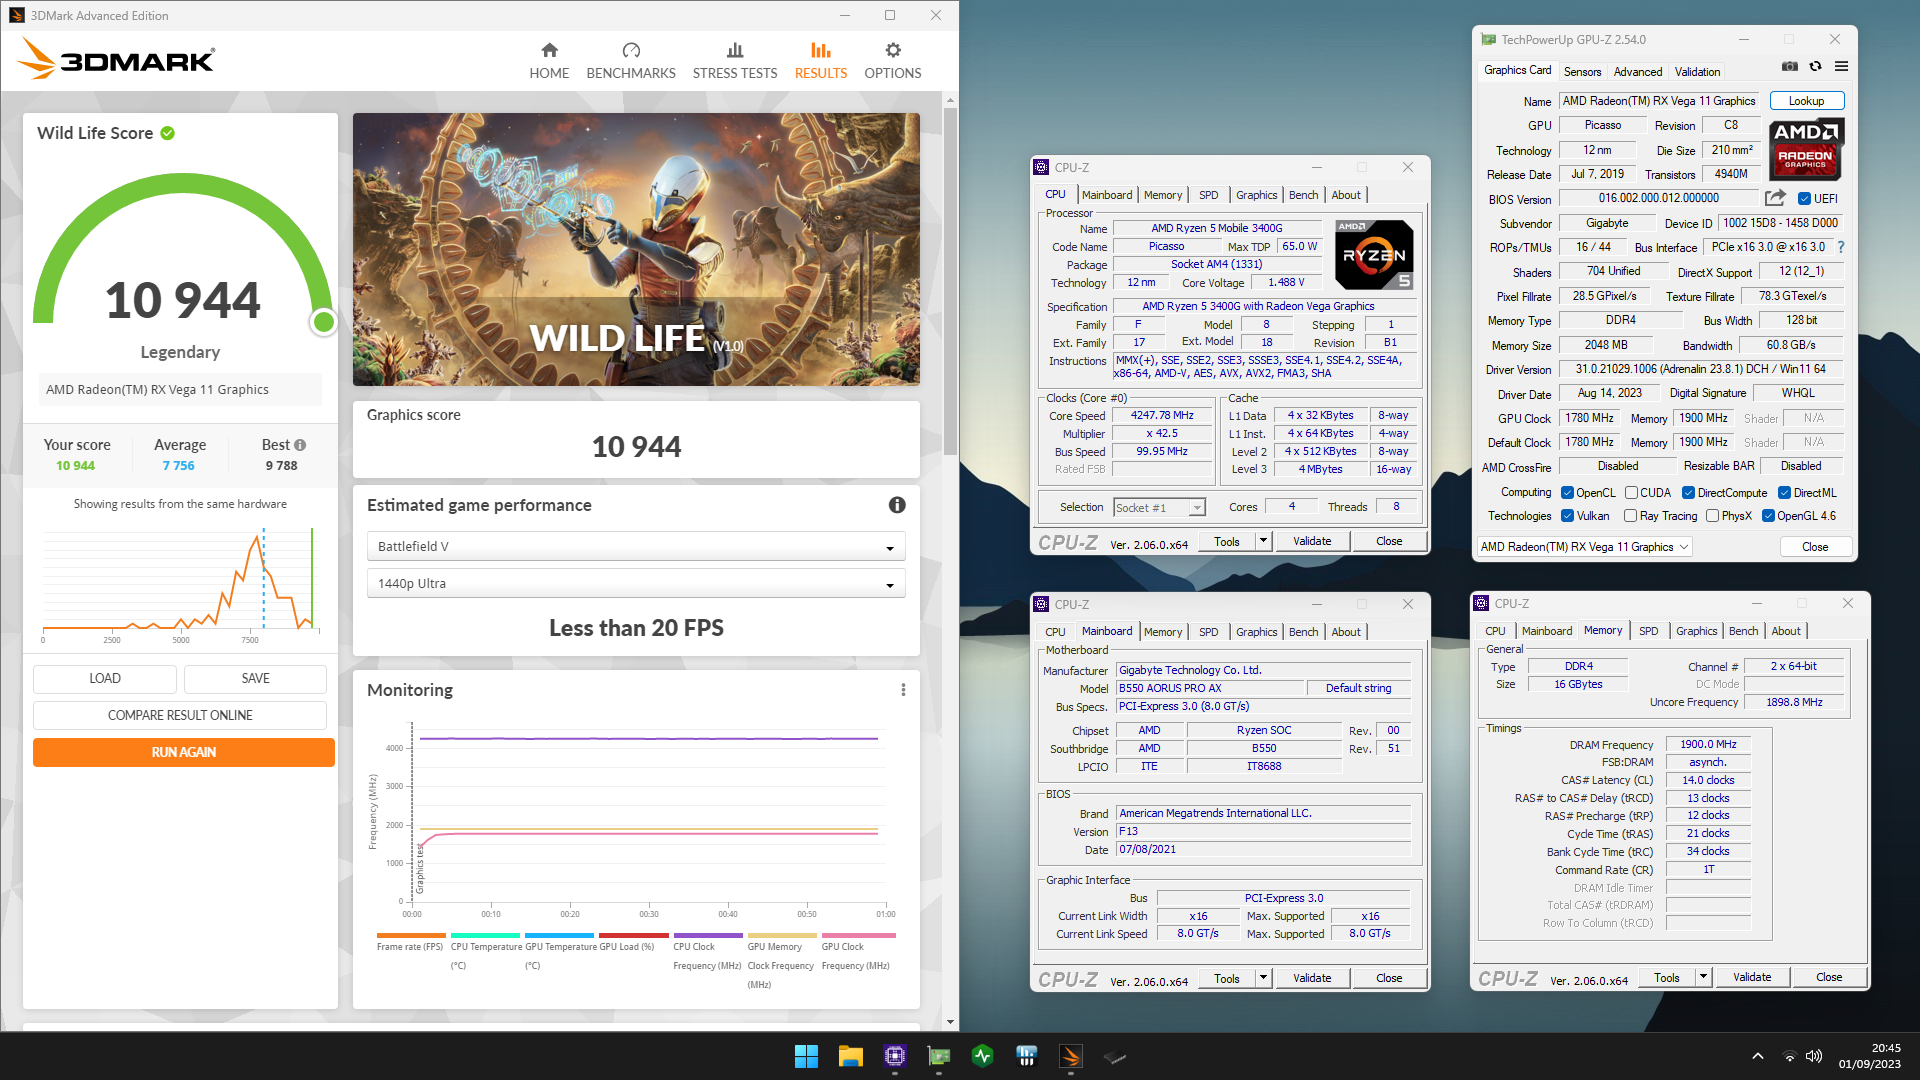Viewport: 1920px width, 1080px height.
Task: Click RUN AGAIN button
Action: (184, 752)
